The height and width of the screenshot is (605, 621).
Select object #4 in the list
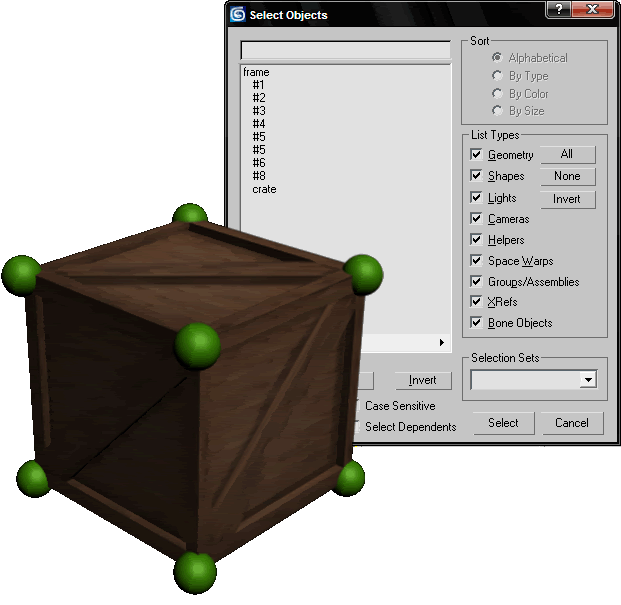click(259, 124)
